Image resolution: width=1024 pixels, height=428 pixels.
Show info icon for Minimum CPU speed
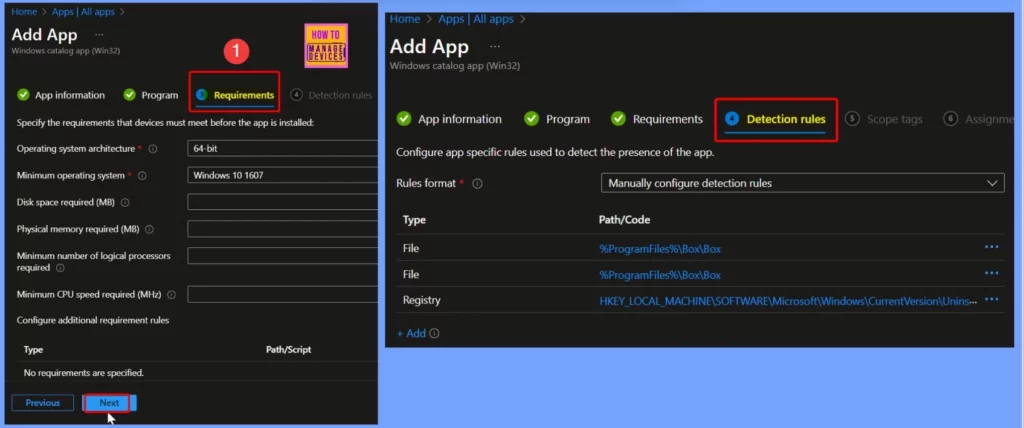click(171, 295)
